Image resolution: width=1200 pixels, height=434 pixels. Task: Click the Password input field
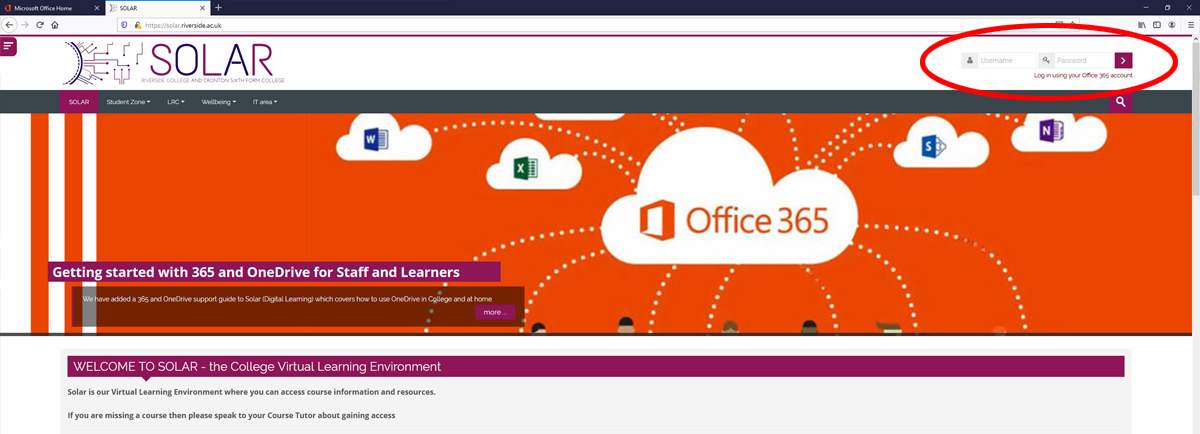point(1084,60)
